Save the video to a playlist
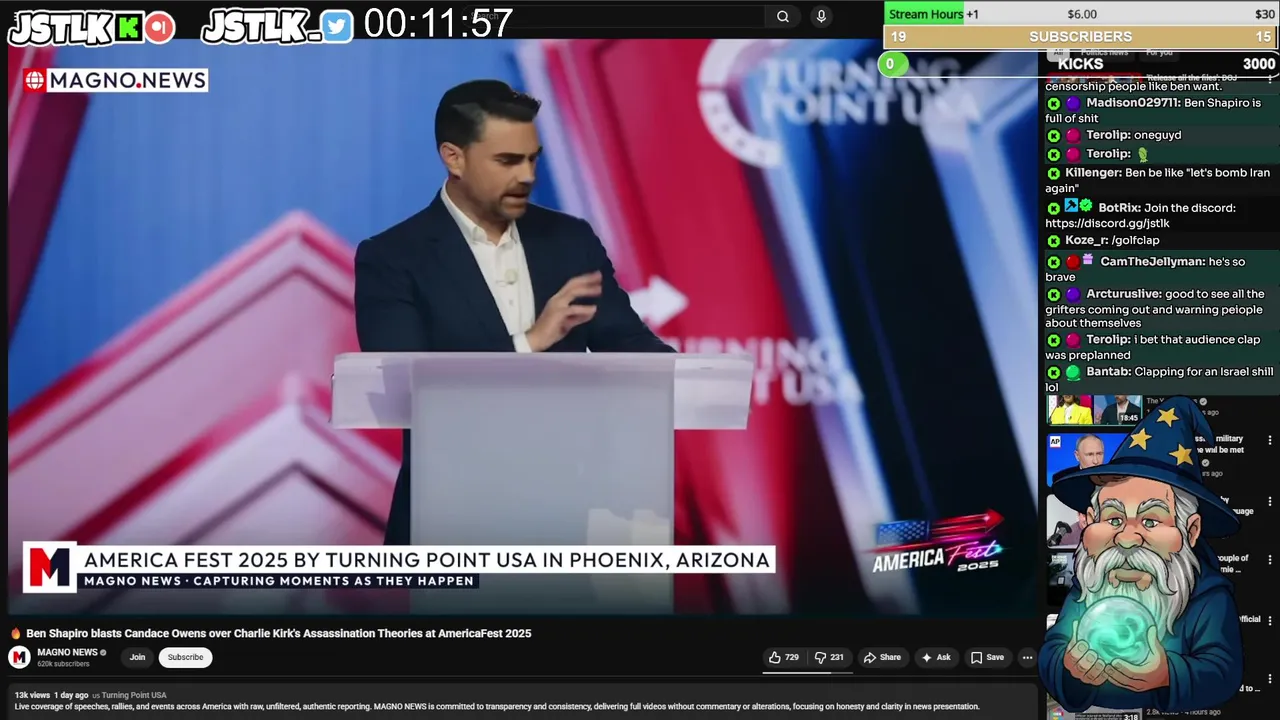Viewport: 1280px width, 720px height. click(x=987, y=657)
